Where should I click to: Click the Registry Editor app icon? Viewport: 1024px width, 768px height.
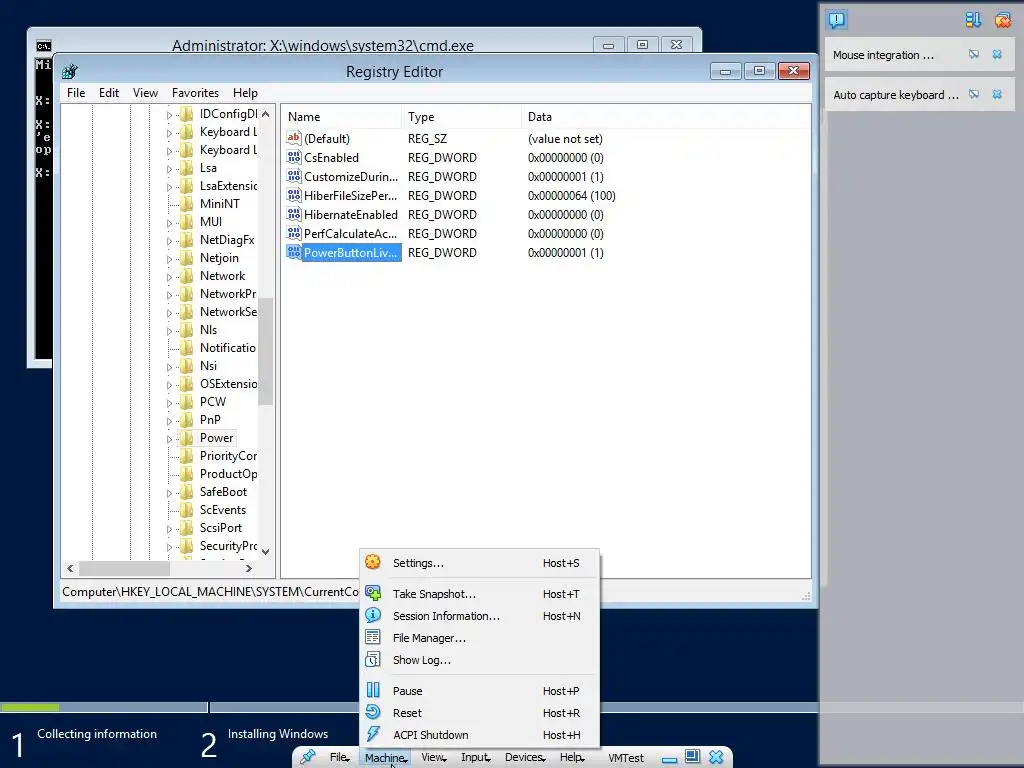point(70,71)
